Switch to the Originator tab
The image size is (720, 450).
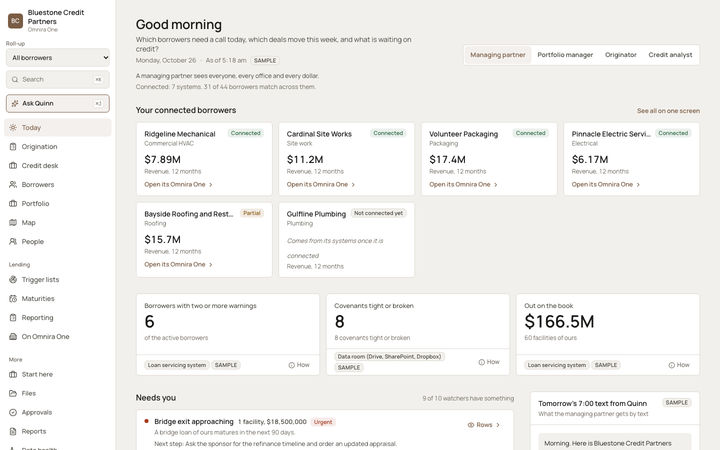(x=621, y=55)
